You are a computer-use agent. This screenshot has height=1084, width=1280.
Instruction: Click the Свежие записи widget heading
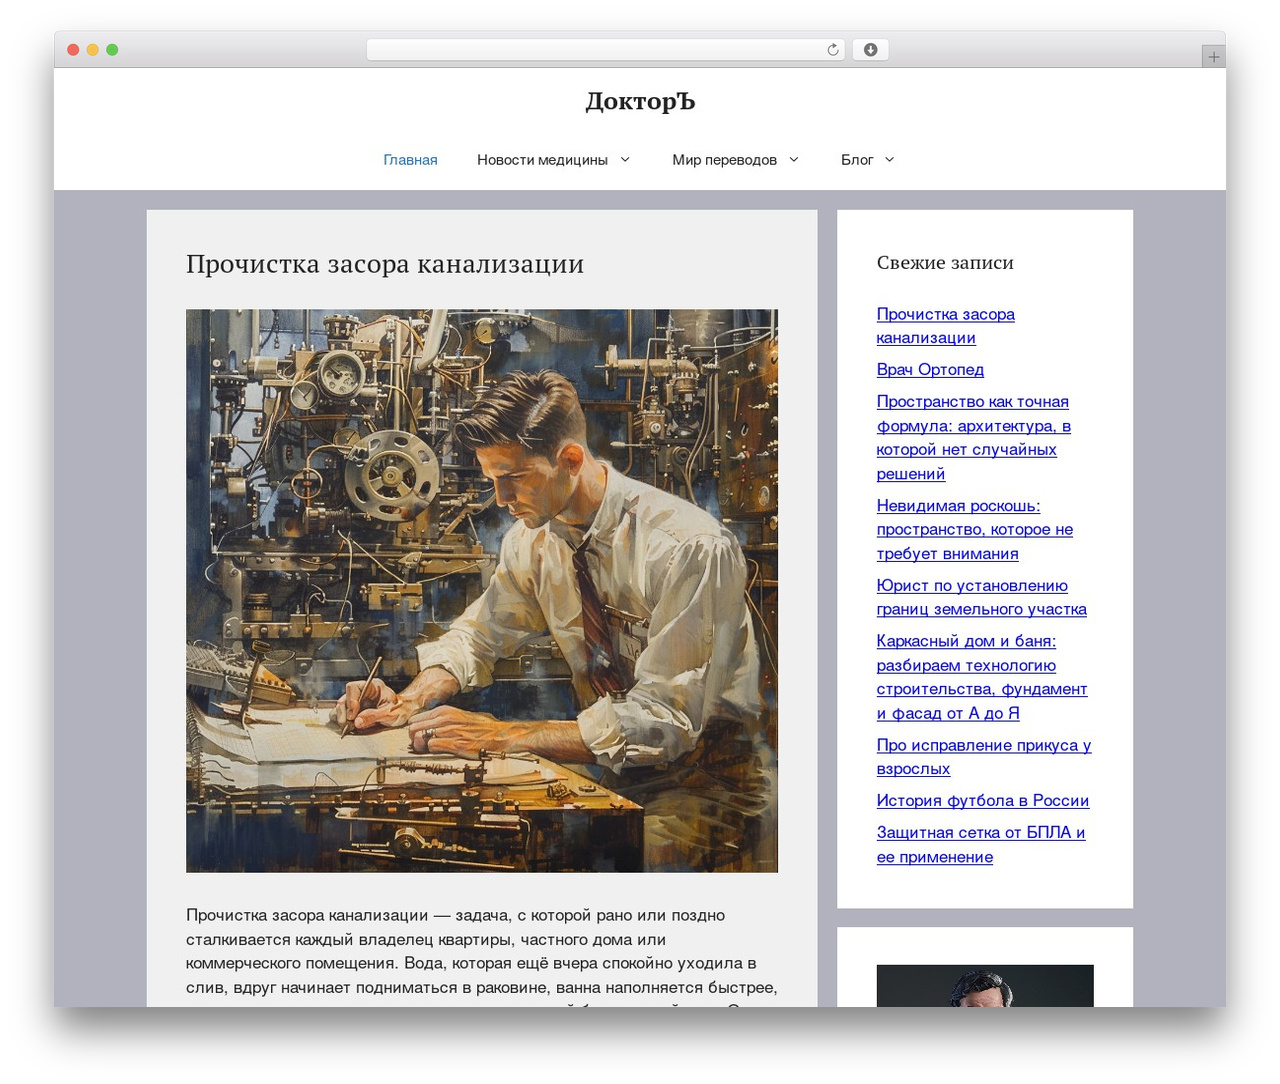945,263
